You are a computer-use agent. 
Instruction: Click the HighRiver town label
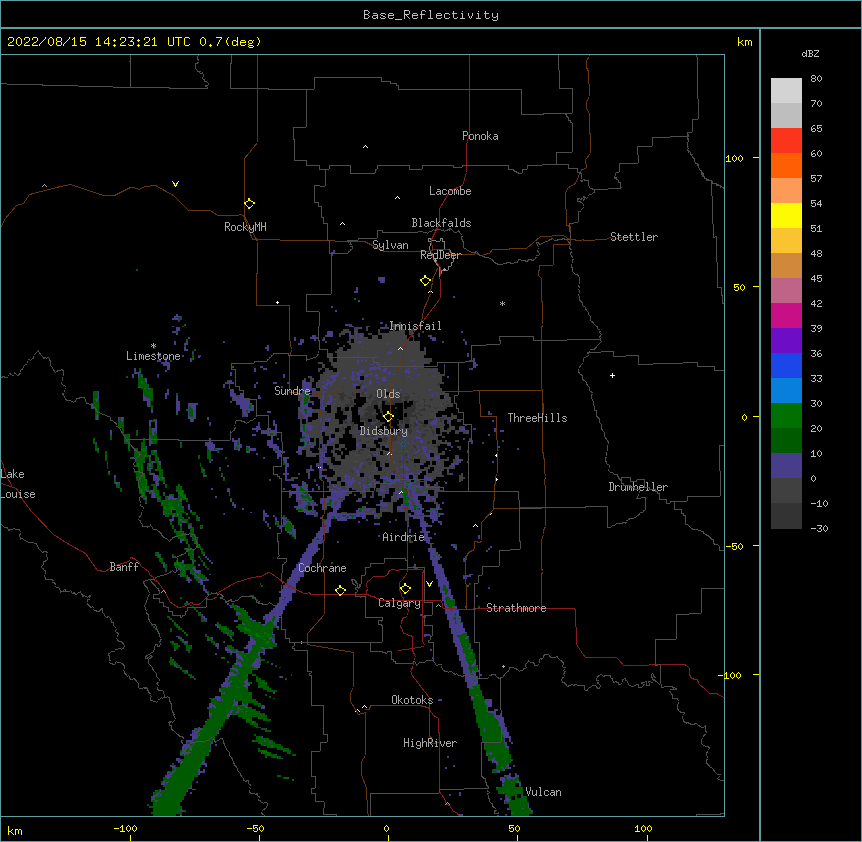pyautogui.click(x=430, y=743)
